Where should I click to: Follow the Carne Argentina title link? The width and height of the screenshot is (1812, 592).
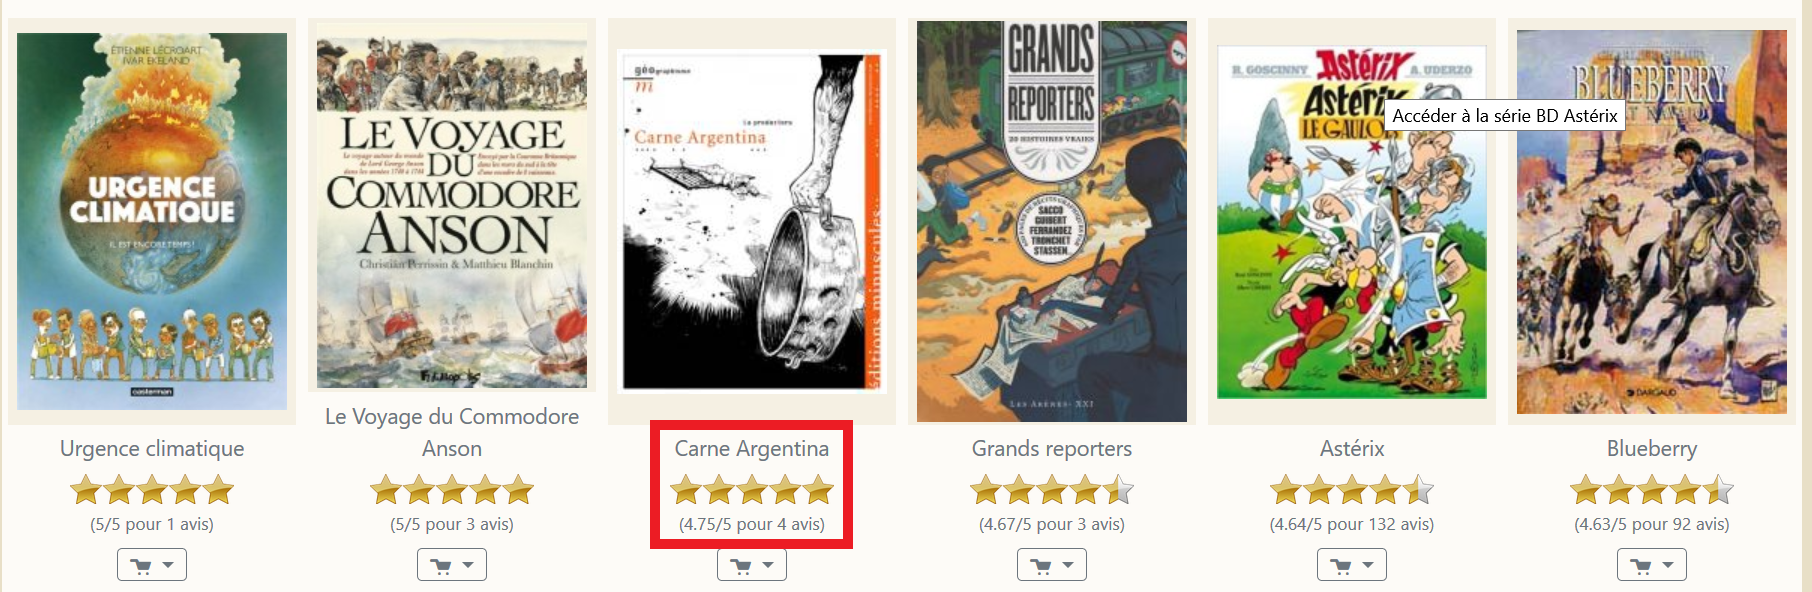pos(752,448)
